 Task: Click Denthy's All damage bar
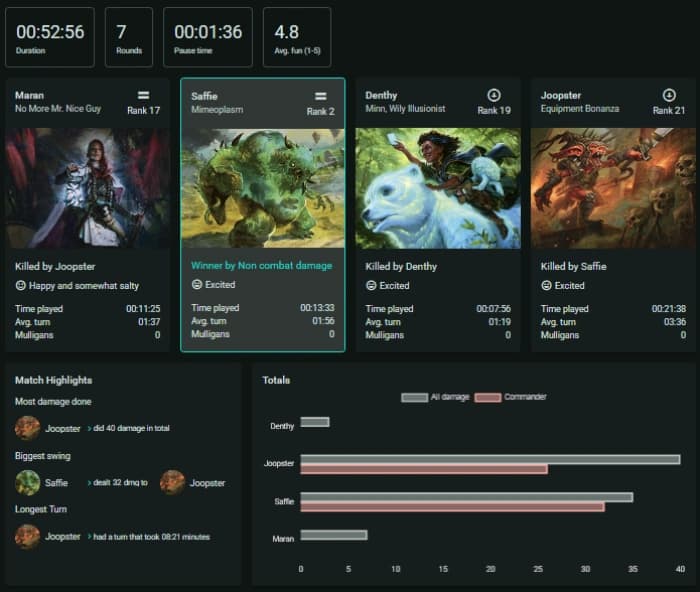[315, 422]
